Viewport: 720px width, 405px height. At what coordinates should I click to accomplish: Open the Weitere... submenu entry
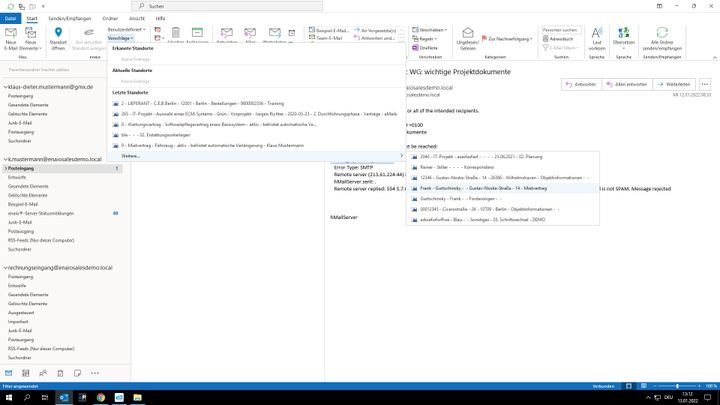point(257,156)
